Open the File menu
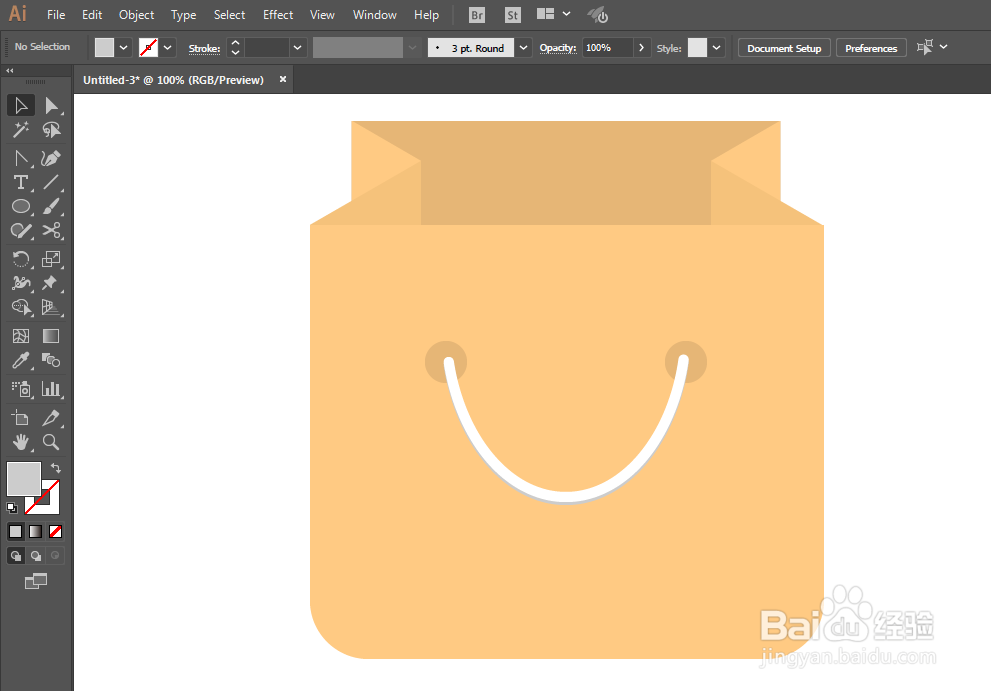Screen dimensions: 991x691 [x=56, y=15]
